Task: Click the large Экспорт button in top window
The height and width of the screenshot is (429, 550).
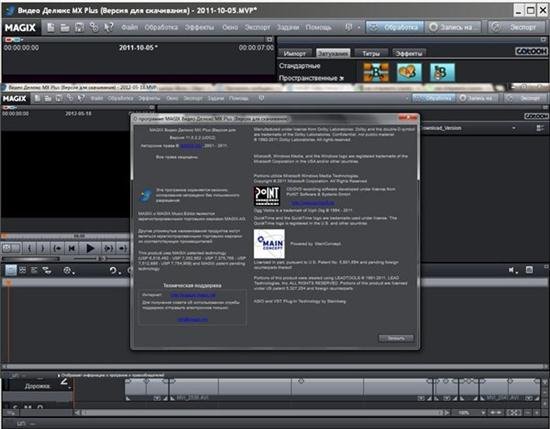Action: coord(516,27)
